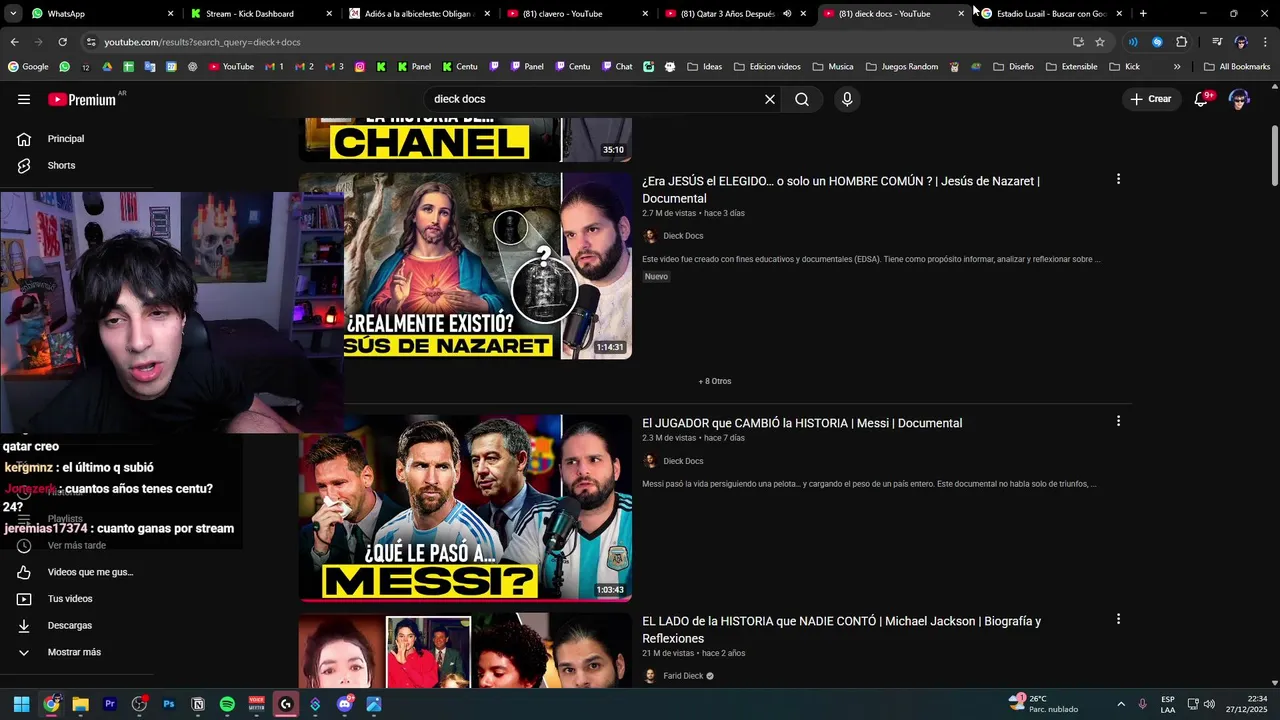Click the Dieck Docs channel under Jesús video
This screenshot has width=1280, height=720.
[683, 236]
